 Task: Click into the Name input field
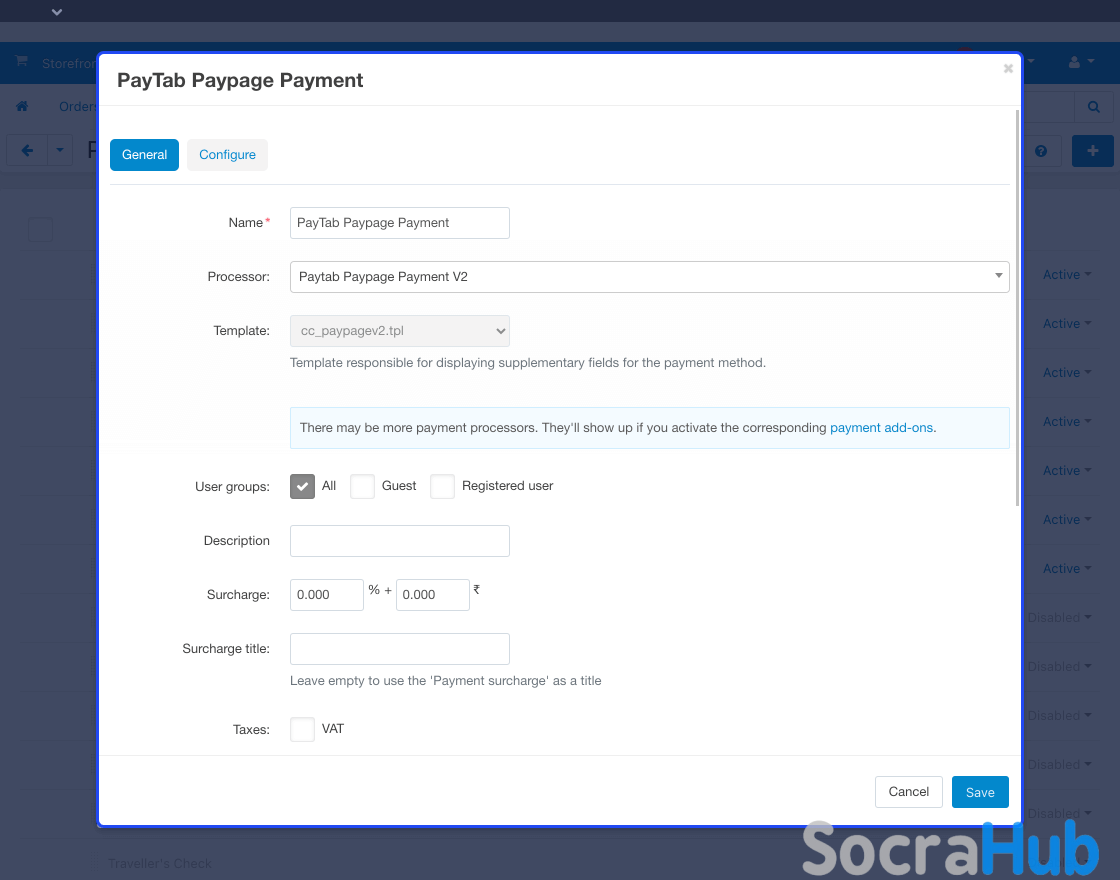coord(399,223)
